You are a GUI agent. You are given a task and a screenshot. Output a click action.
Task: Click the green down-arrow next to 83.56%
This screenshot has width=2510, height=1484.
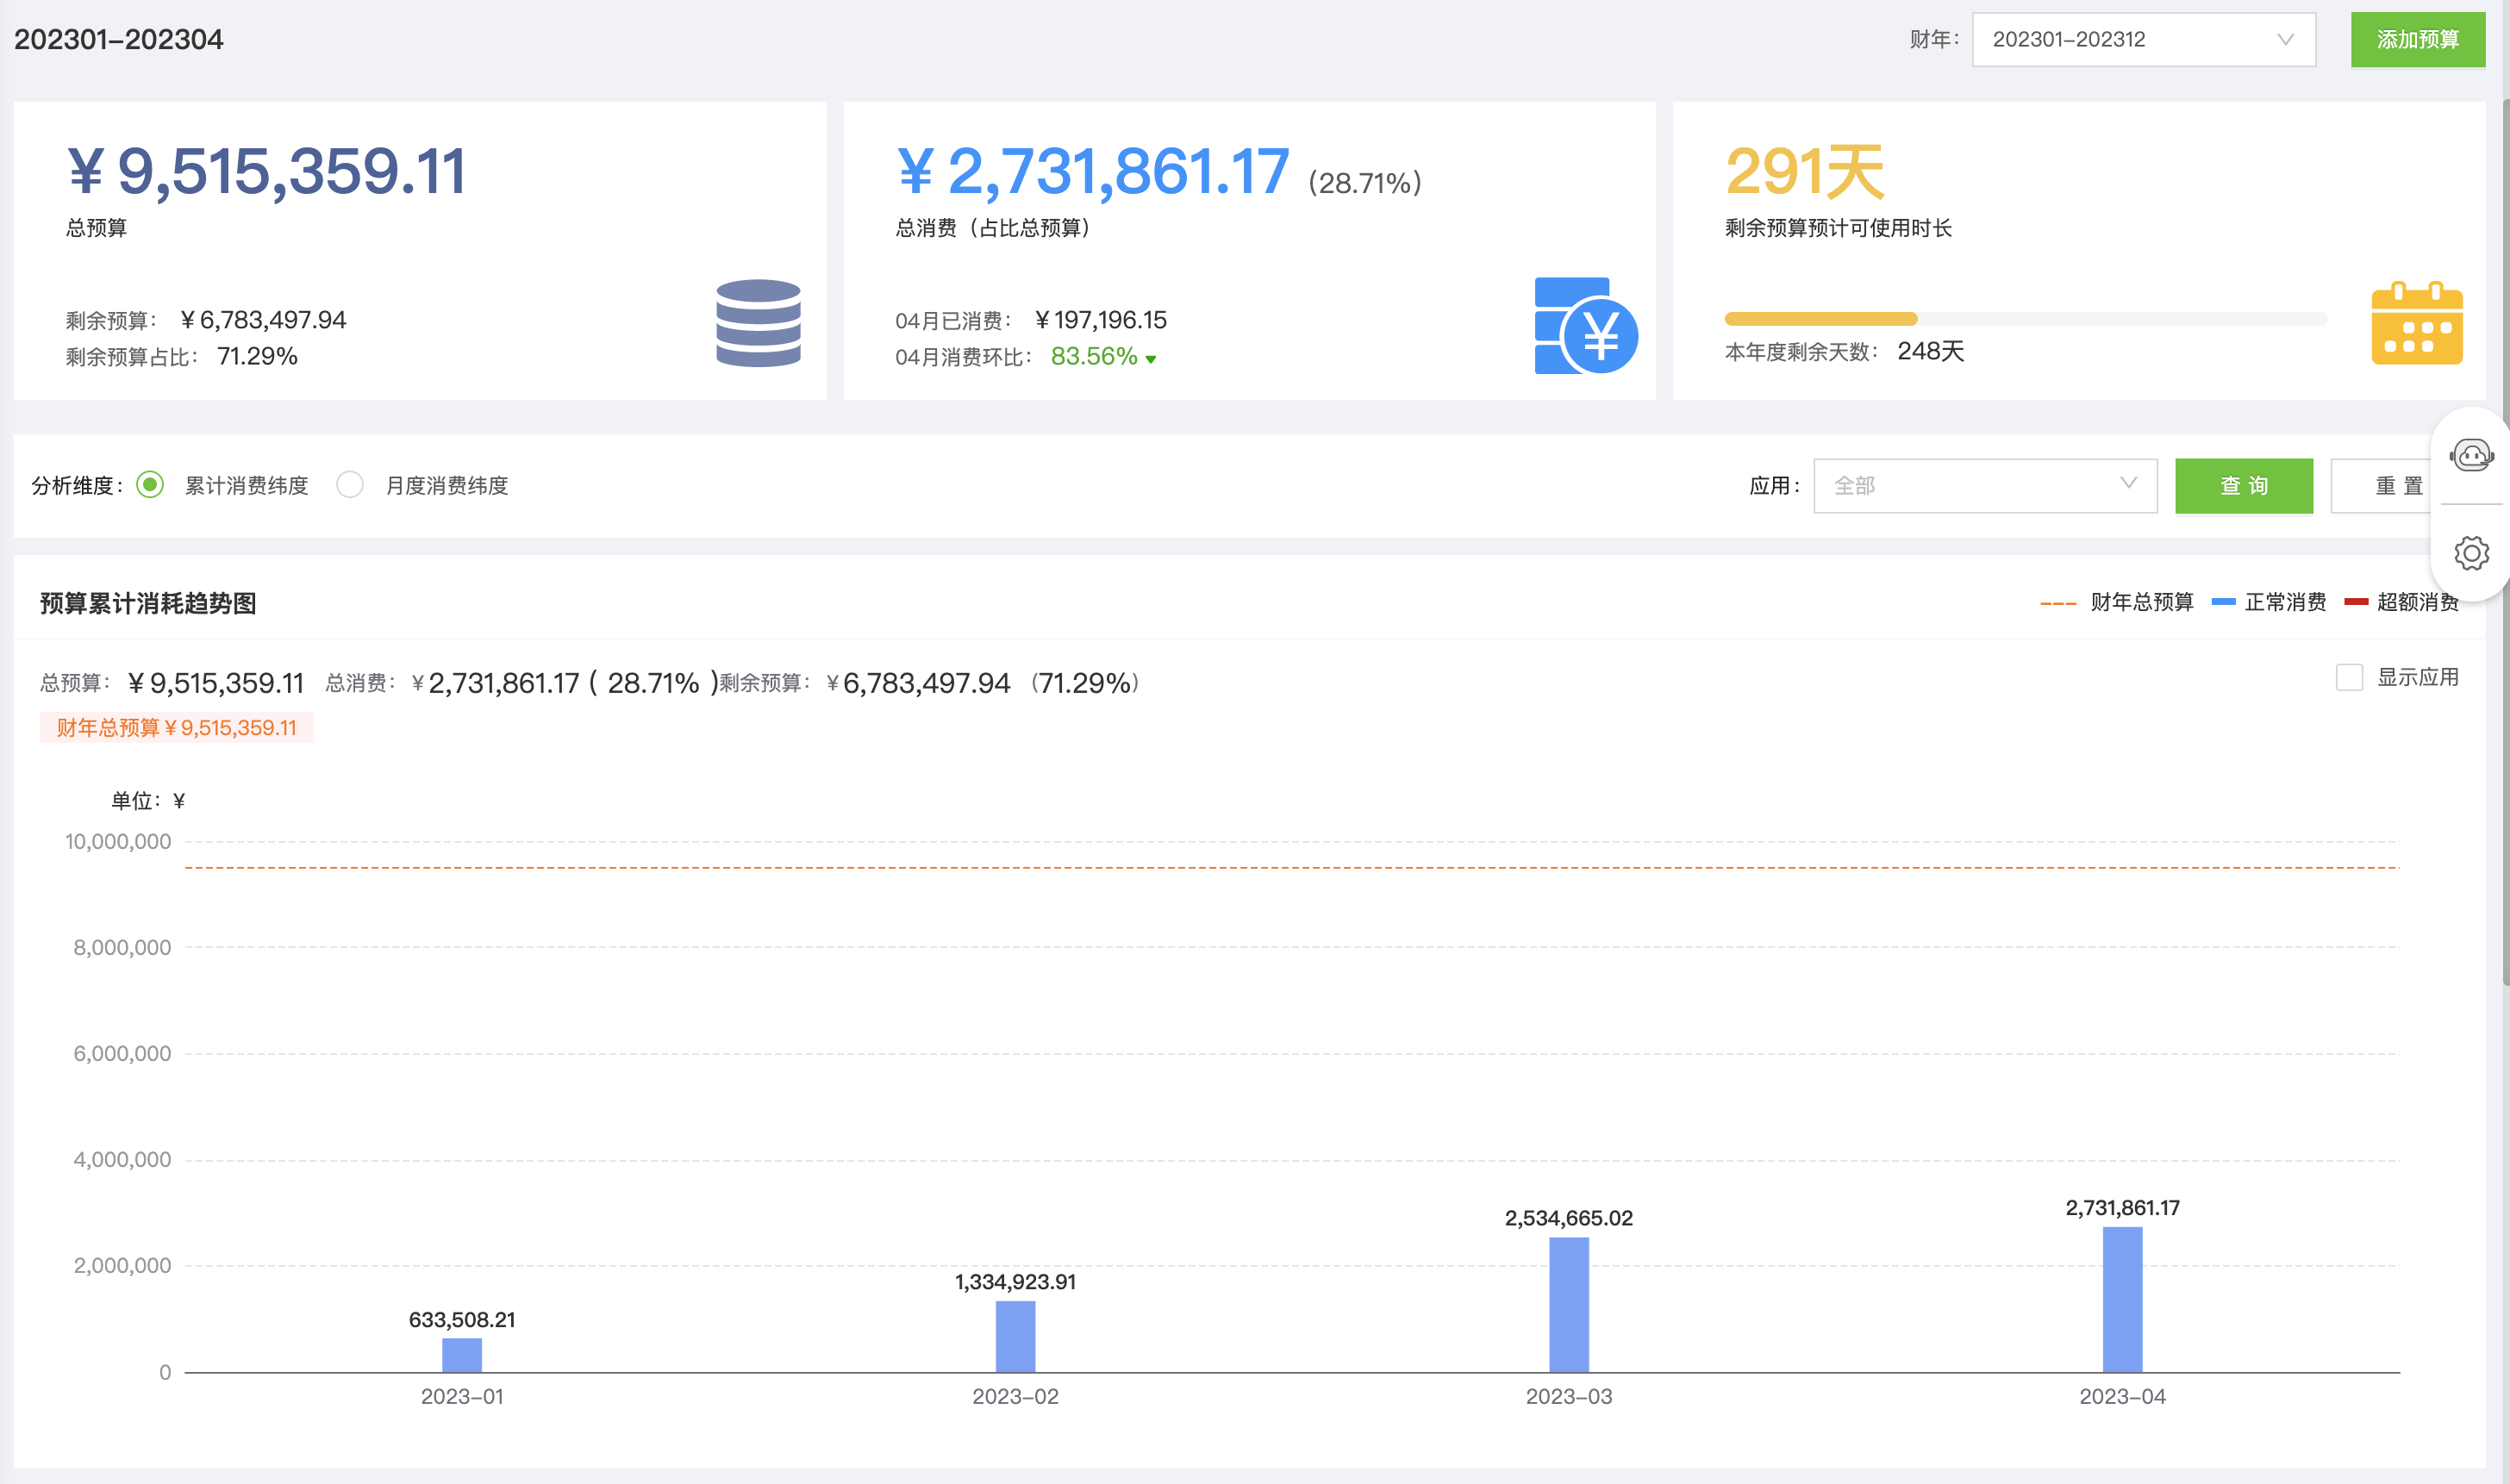click(x=1151, y=359)
